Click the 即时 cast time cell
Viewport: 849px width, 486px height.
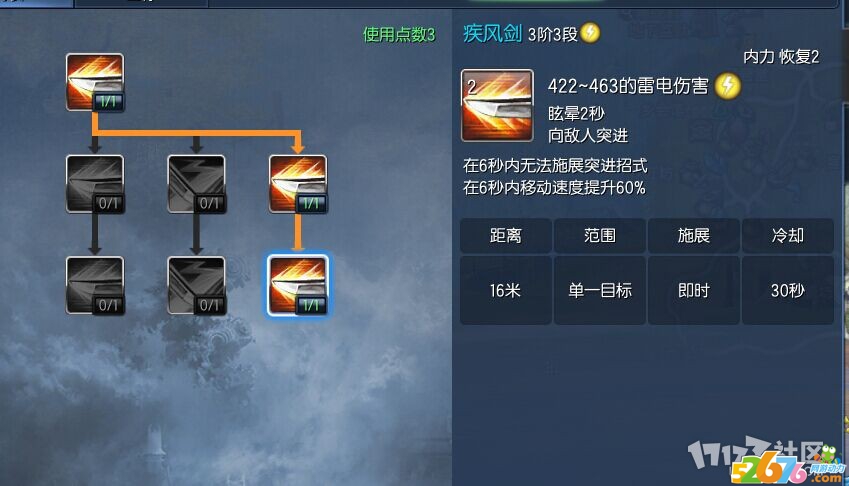pyautogui.click(x=694, y=291)
